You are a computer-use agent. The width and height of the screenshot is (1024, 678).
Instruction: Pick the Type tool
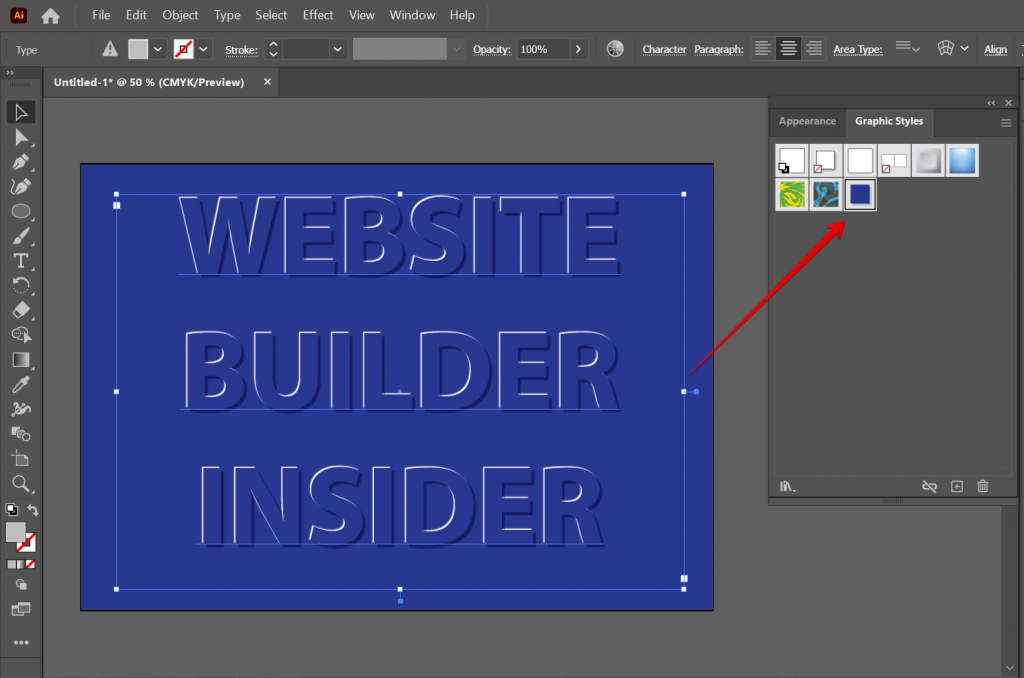(21, 261)
